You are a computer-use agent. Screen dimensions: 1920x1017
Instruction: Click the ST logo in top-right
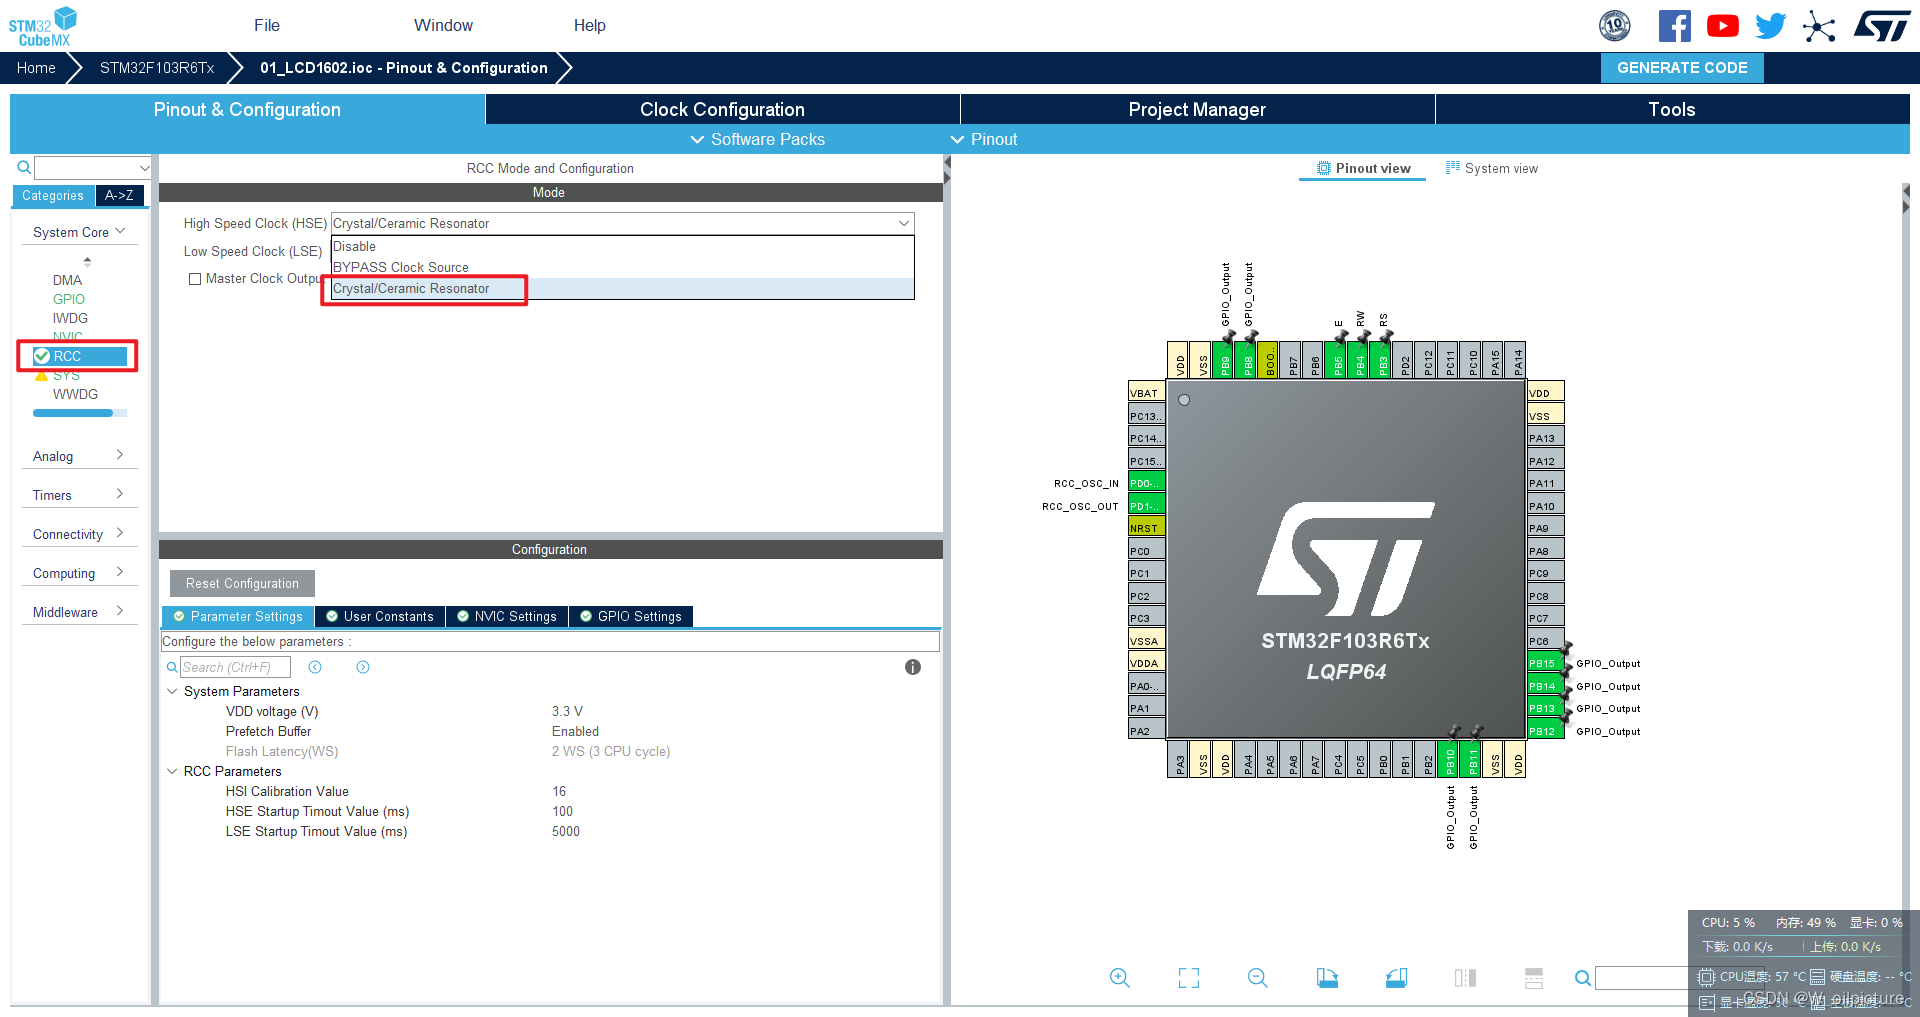[x=1882, y=26]
